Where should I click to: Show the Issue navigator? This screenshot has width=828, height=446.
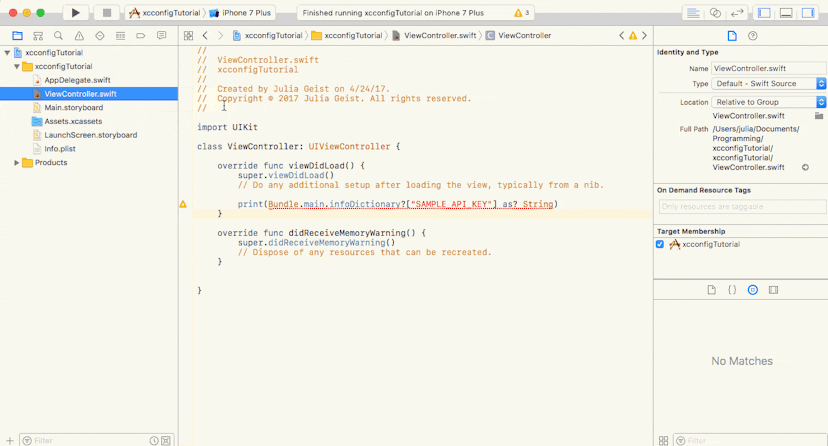tap(79, 36)
